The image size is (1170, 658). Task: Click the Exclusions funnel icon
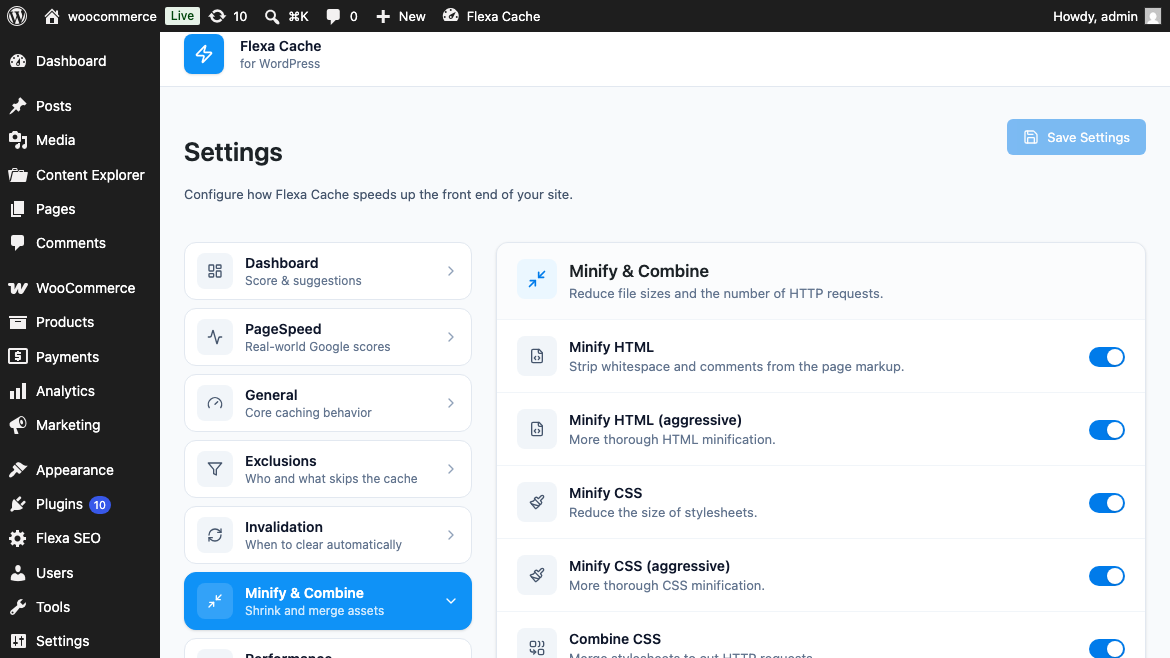[x=215, y=469]
